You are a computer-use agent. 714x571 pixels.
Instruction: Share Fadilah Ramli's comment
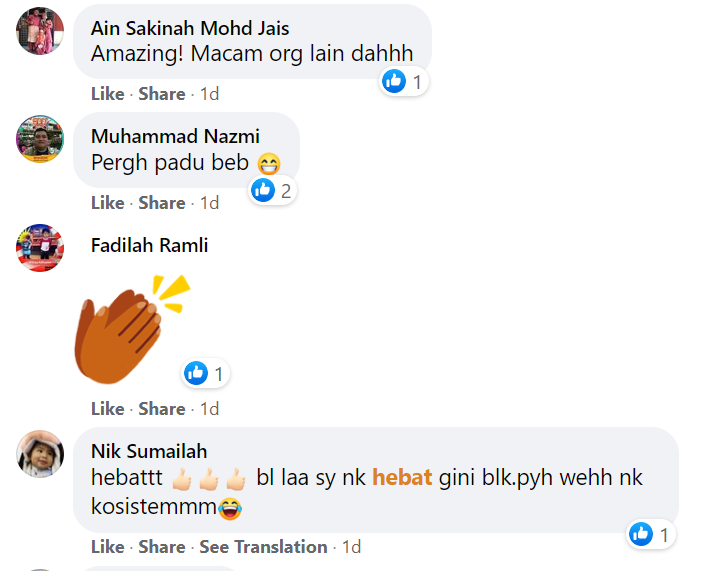click(x=162, y=409)
